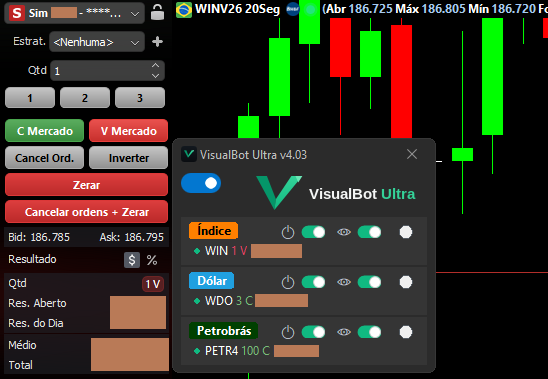Click the eye icon in Índice row
The height and width of the screenshot is (379, 548).
coord(344,232)
